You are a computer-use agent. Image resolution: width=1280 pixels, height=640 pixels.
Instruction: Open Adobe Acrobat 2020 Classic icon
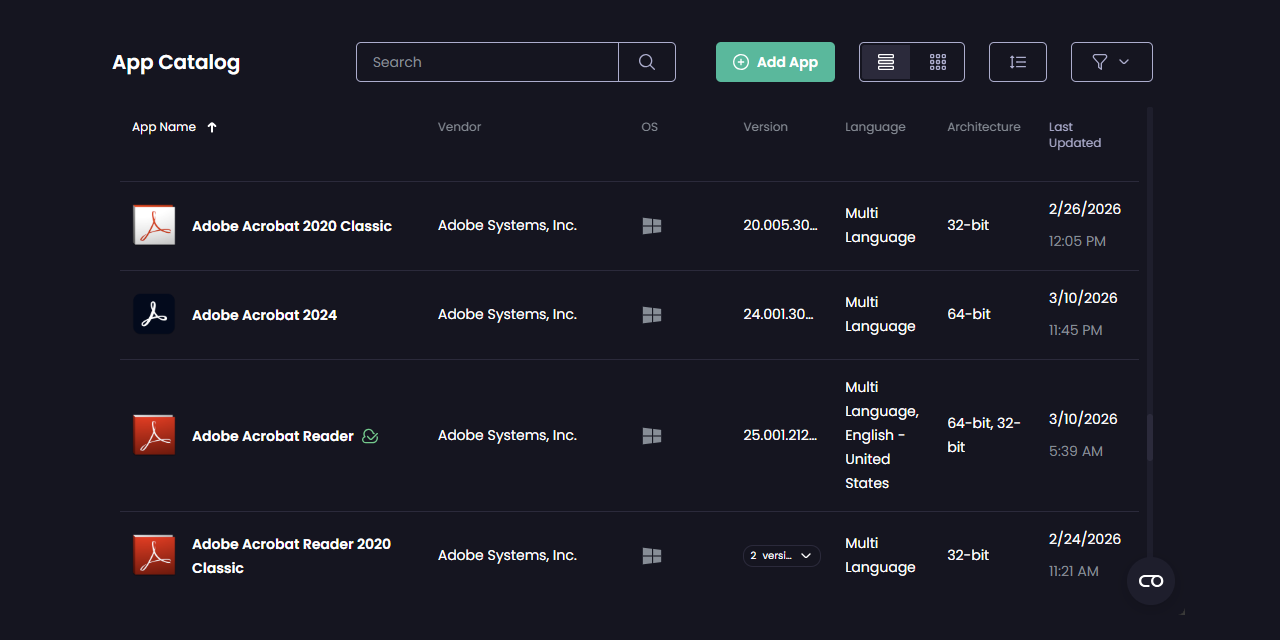(x=154, y=226)
